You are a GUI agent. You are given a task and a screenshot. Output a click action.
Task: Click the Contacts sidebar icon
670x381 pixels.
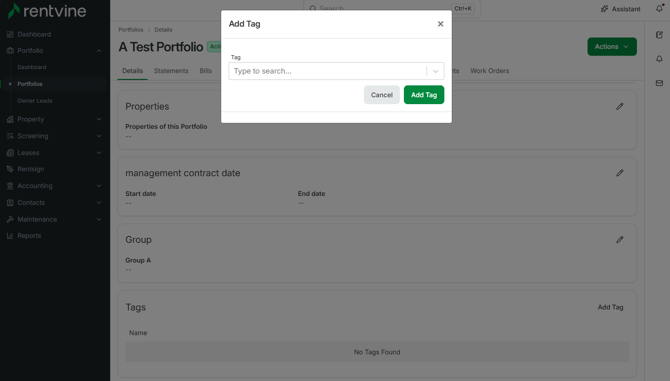point(10,202)
